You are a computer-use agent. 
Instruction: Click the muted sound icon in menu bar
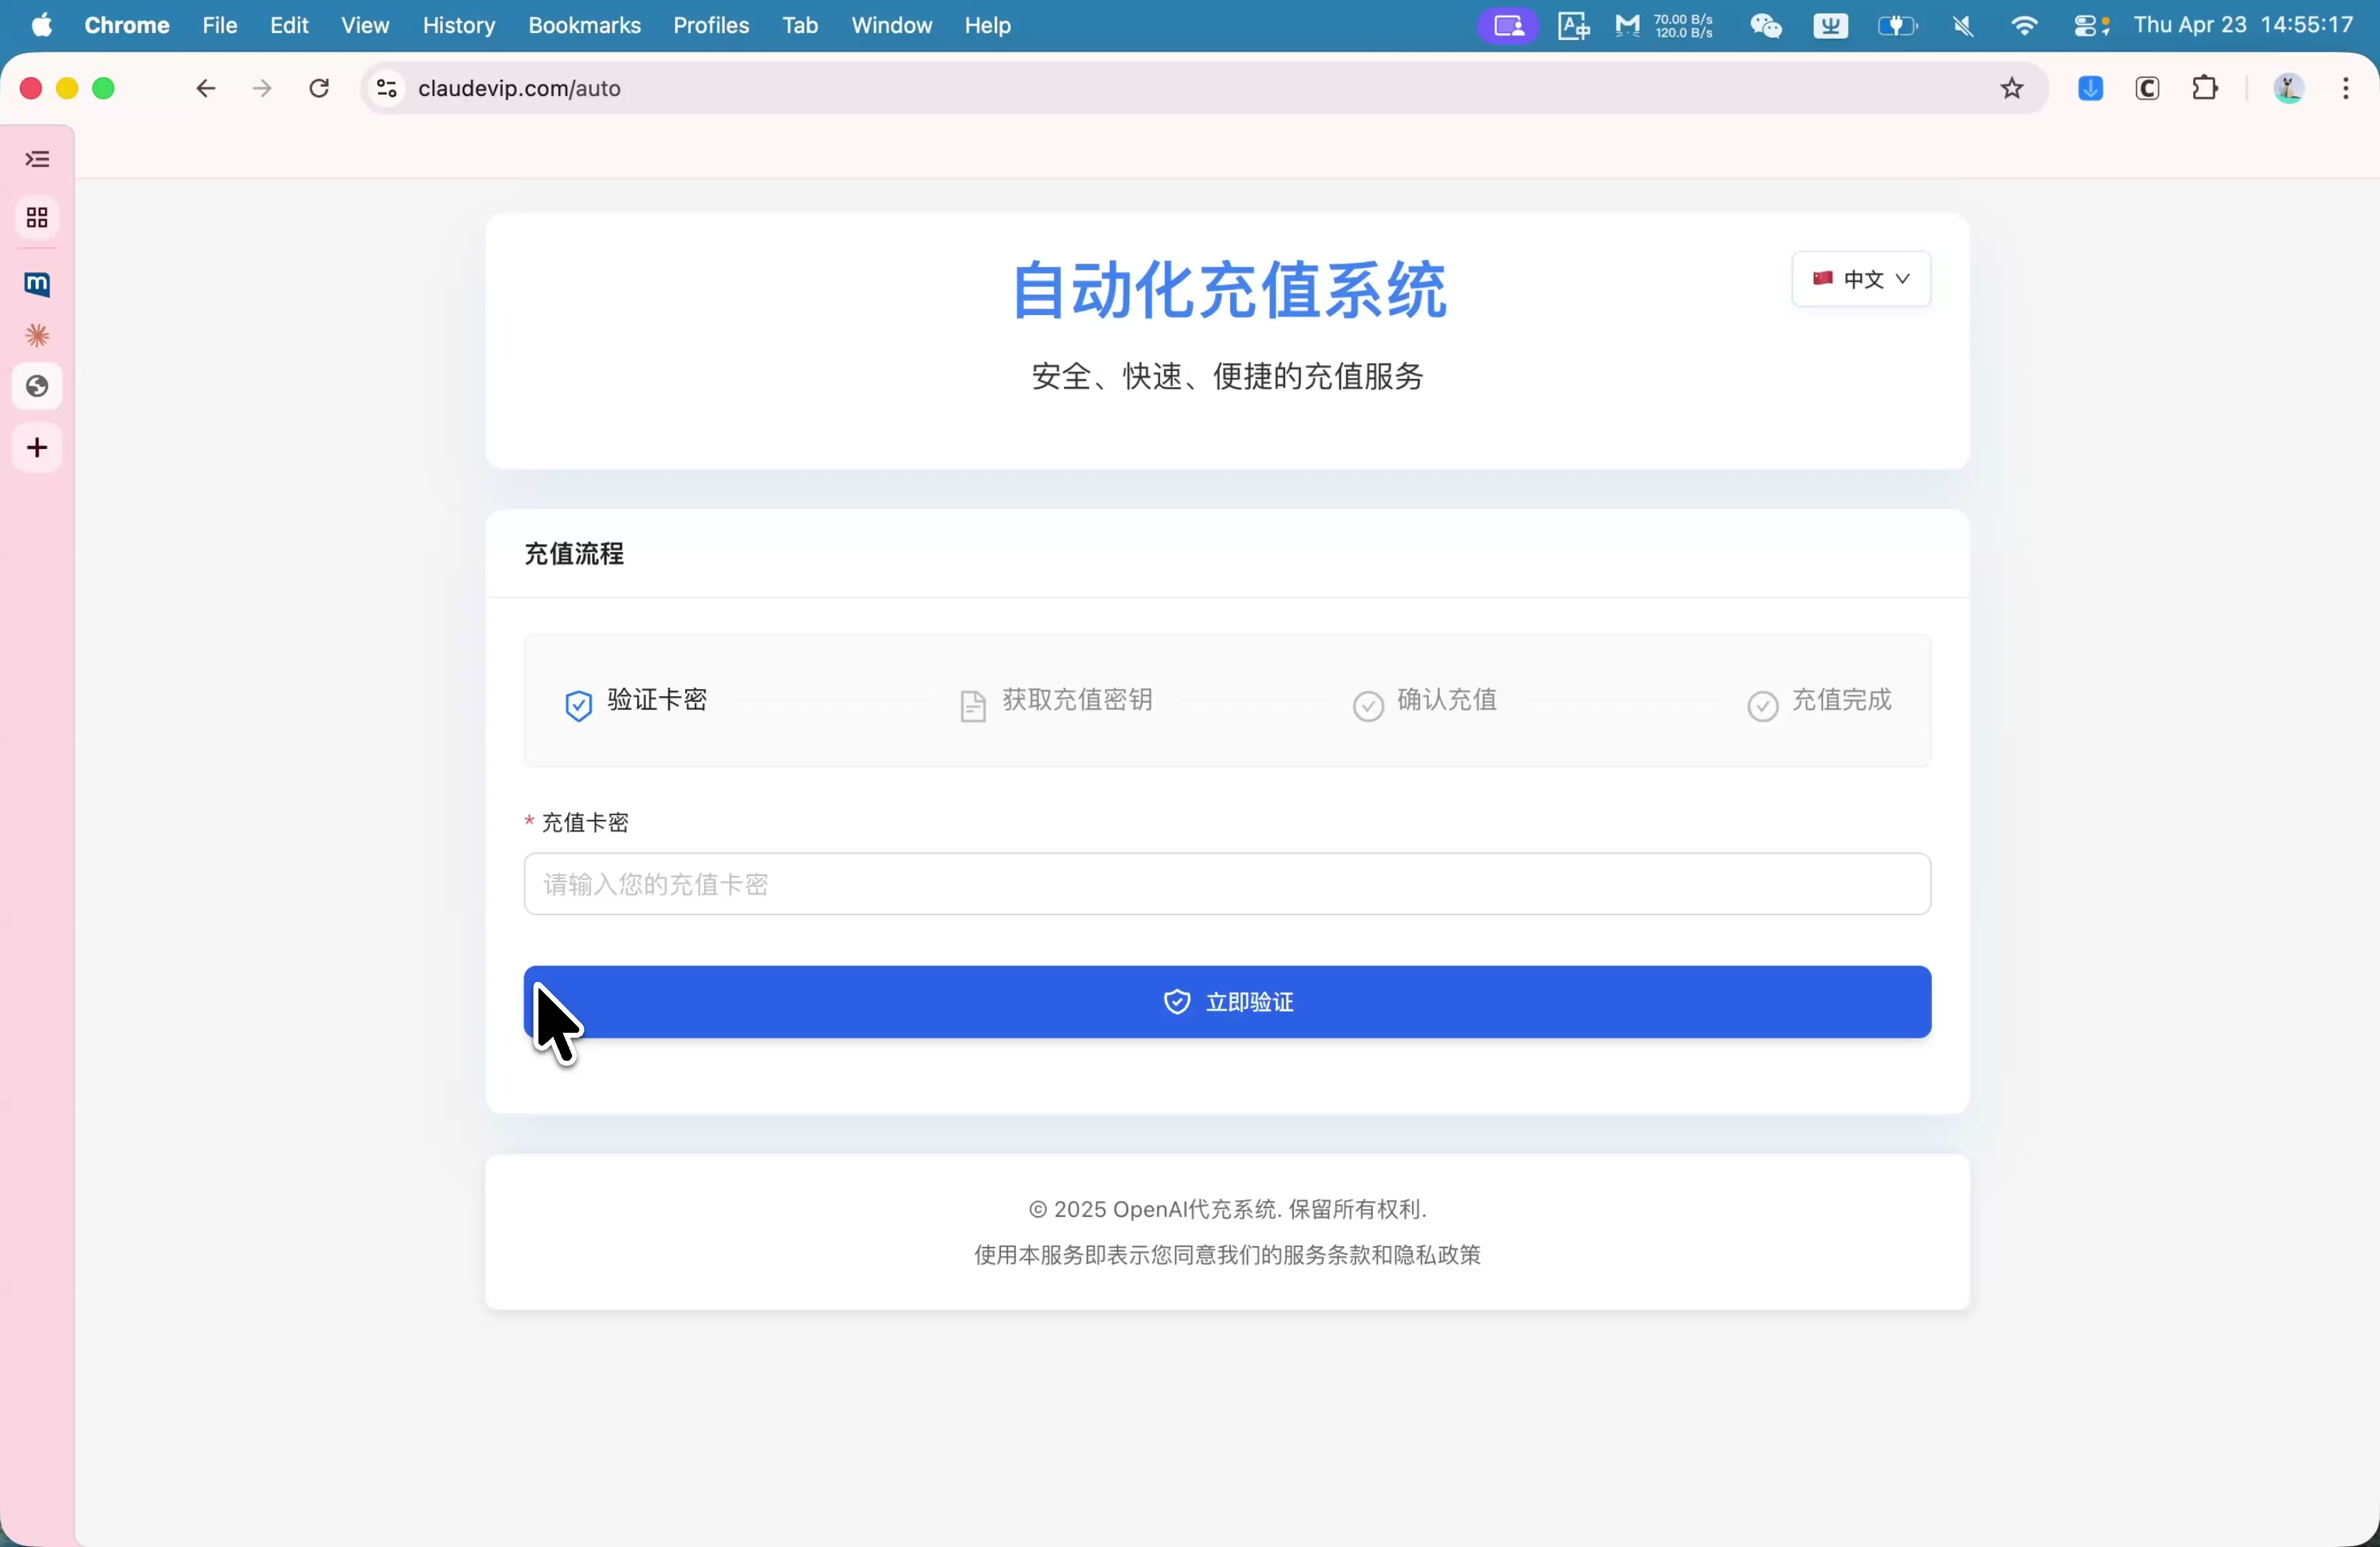coord(1963,26)
